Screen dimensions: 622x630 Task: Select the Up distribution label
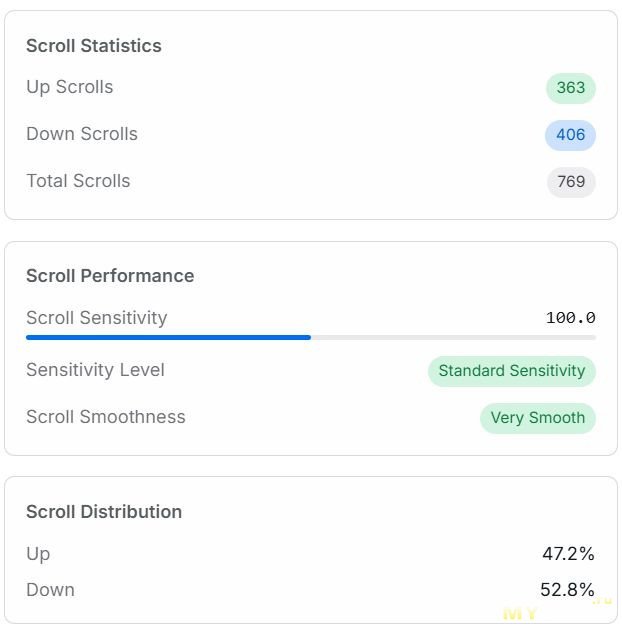38,554
